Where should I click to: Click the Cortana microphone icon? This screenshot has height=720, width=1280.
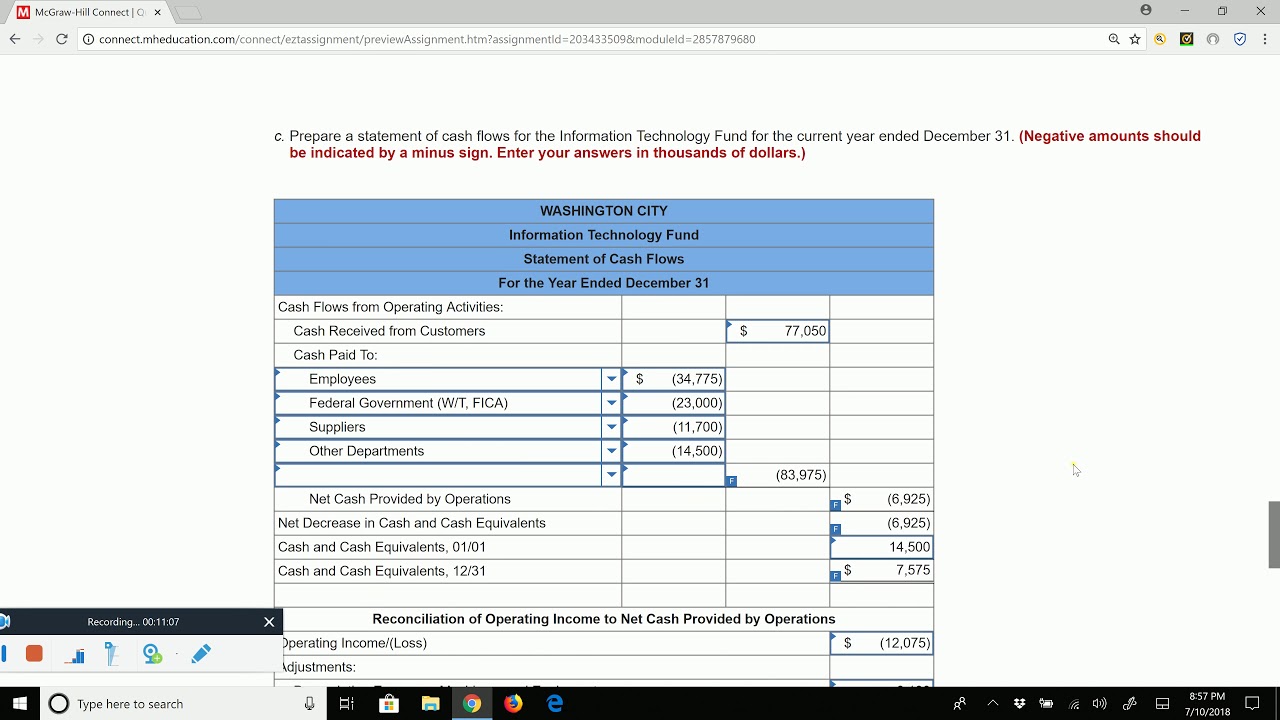(310, 704)
